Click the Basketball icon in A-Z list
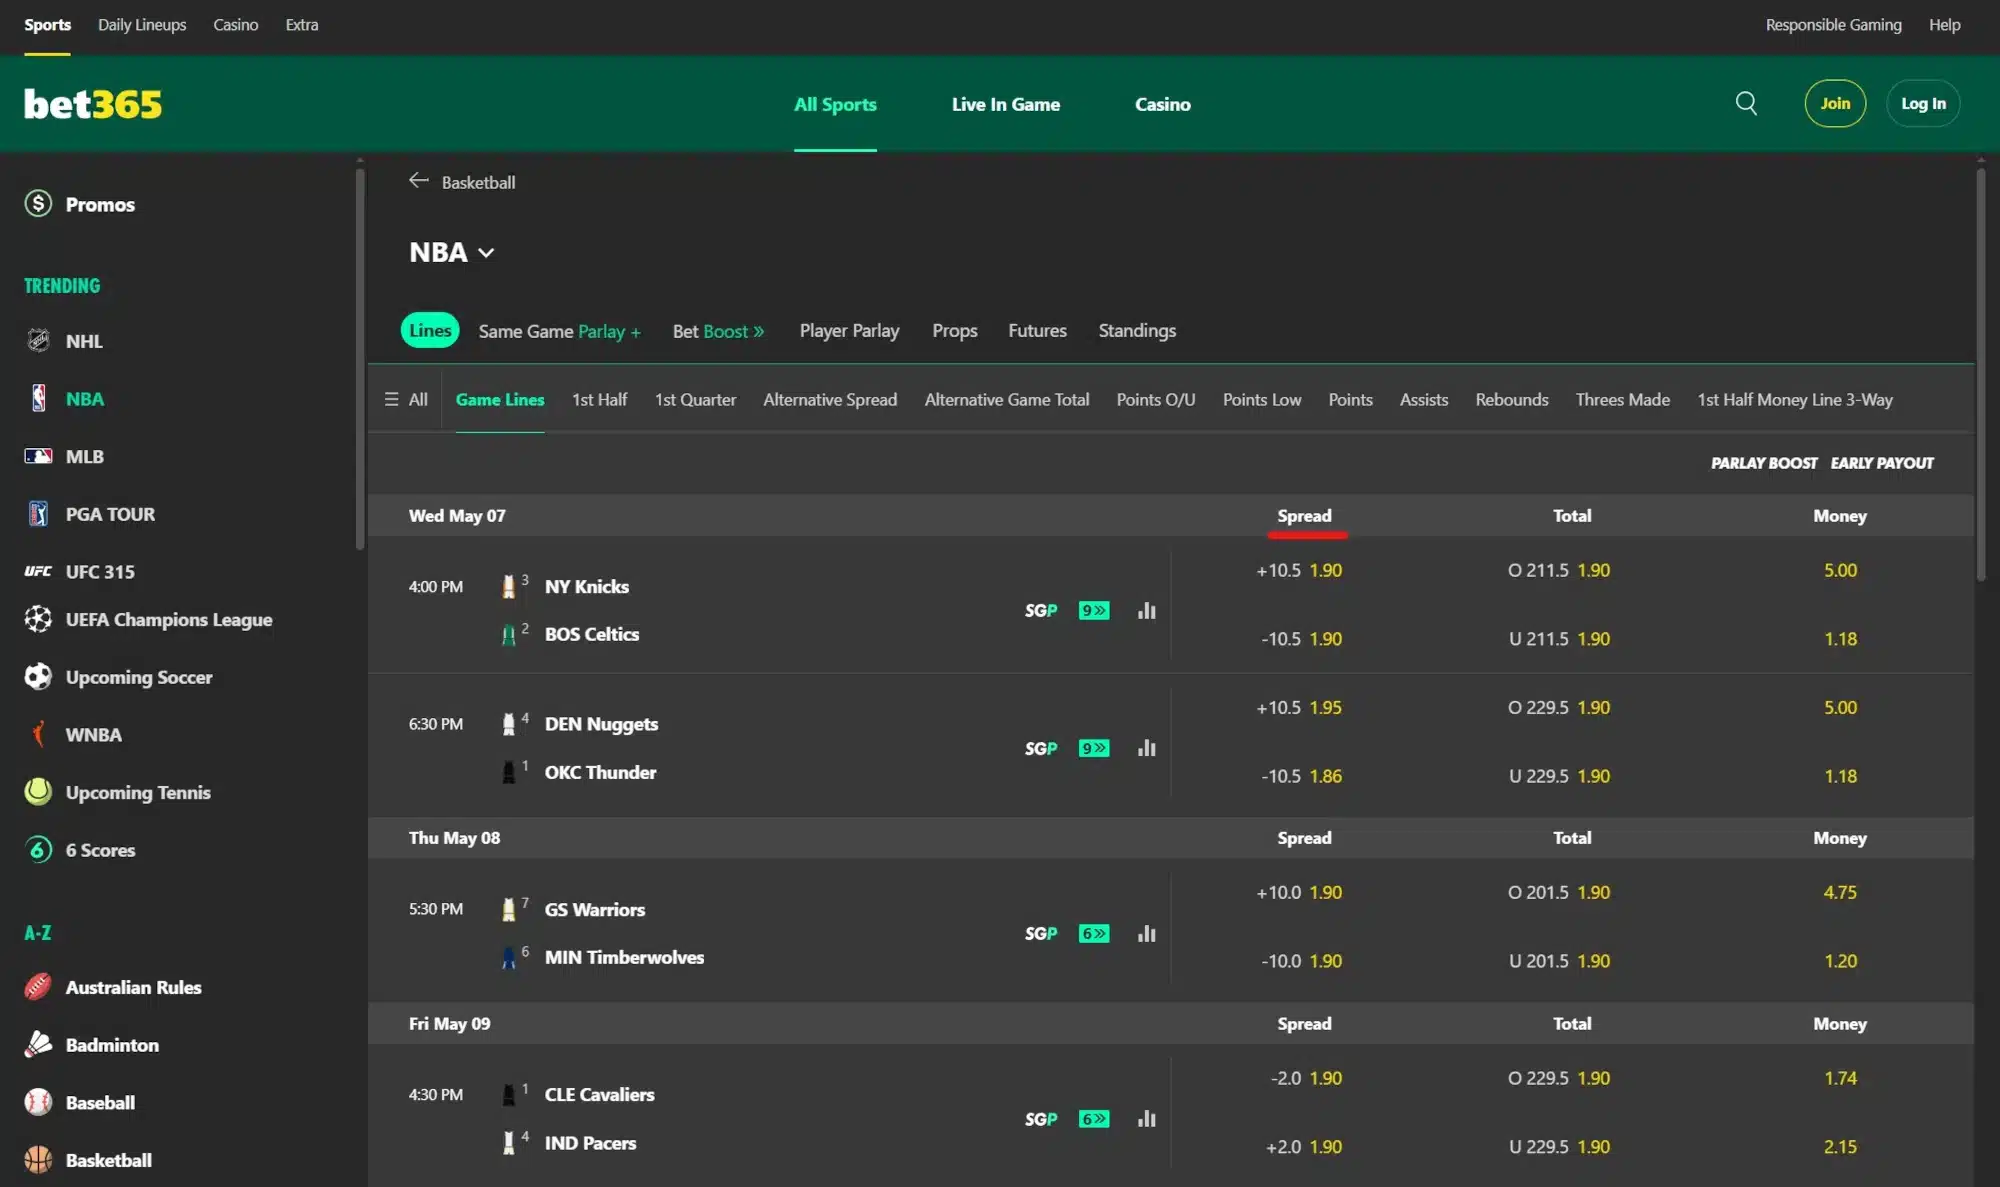This screenshot has height=1187, width=2000. [x=38, y=1160]
